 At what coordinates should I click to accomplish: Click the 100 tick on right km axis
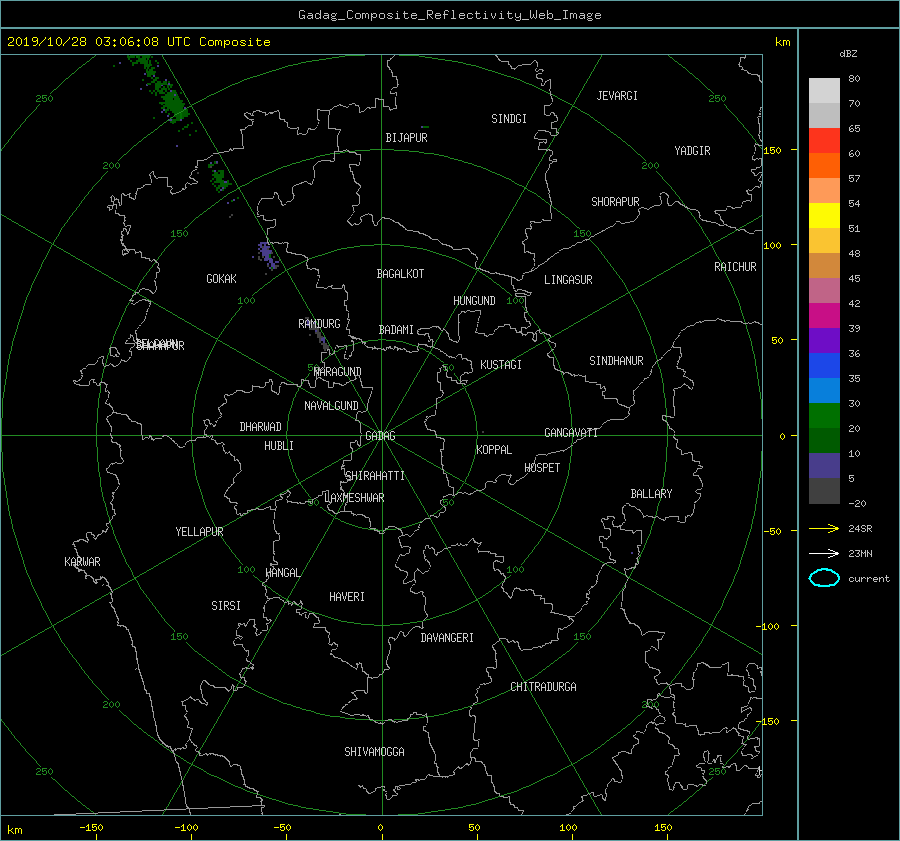pyautogui.click(x=773, y=245)
